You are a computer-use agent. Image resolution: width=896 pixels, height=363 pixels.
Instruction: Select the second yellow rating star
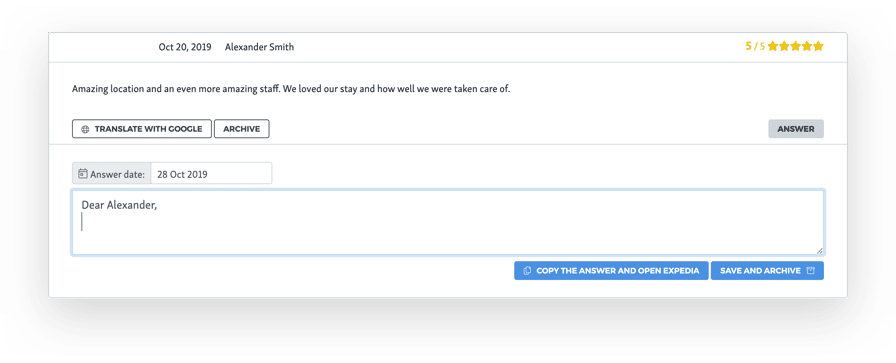pyautogui.click(x=785, y=46)
